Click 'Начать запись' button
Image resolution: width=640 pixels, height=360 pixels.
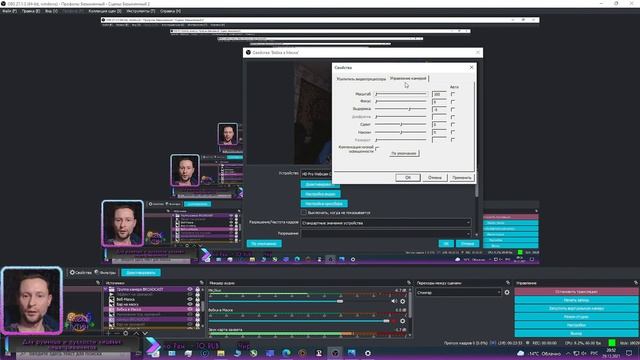click(x=577, y=300)
